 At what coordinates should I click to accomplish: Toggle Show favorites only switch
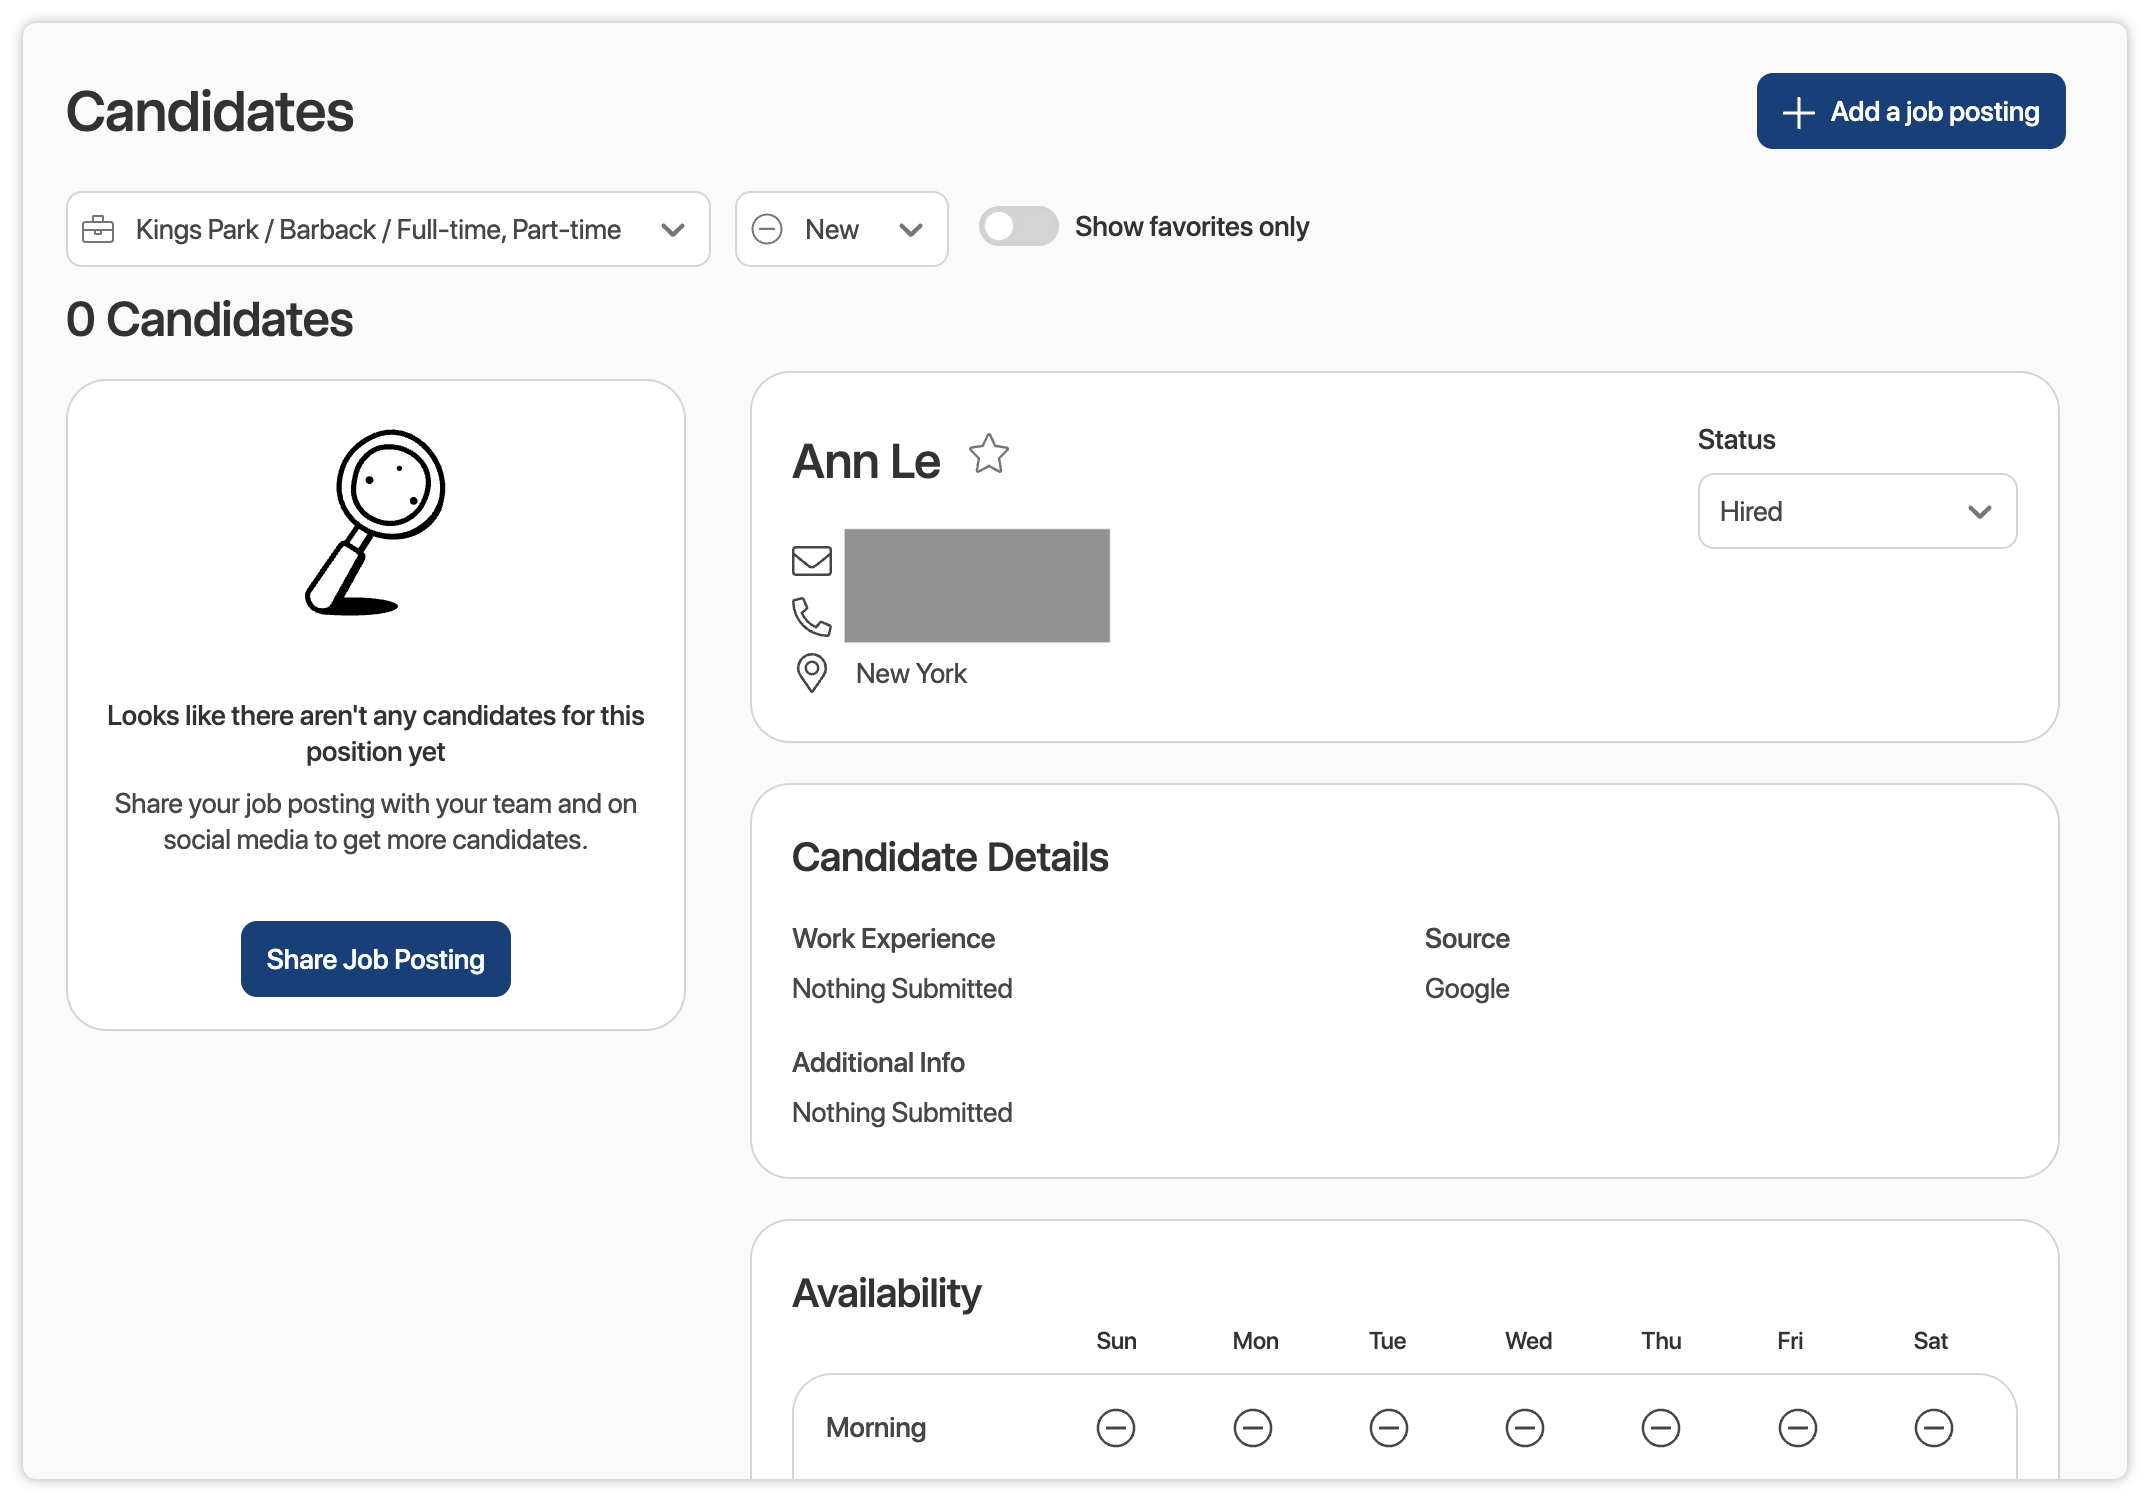click(x=1018, y=226)
